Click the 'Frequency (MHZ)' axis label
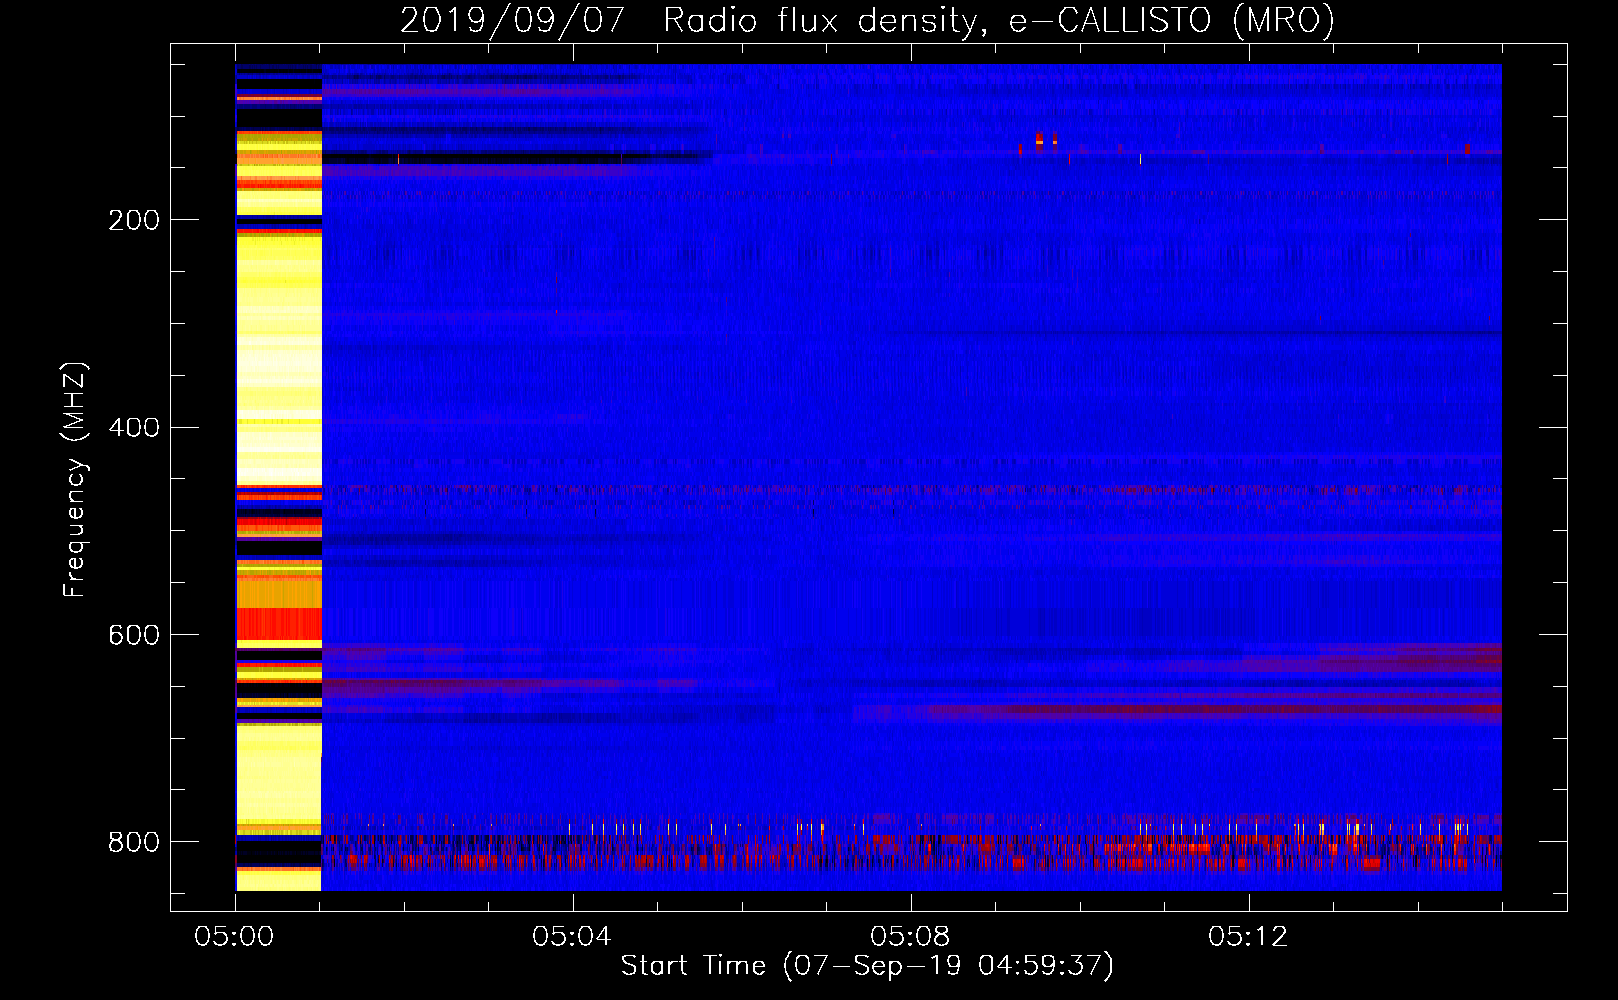This screenshot has width=1618, height=1000. [x=75, y=480]
